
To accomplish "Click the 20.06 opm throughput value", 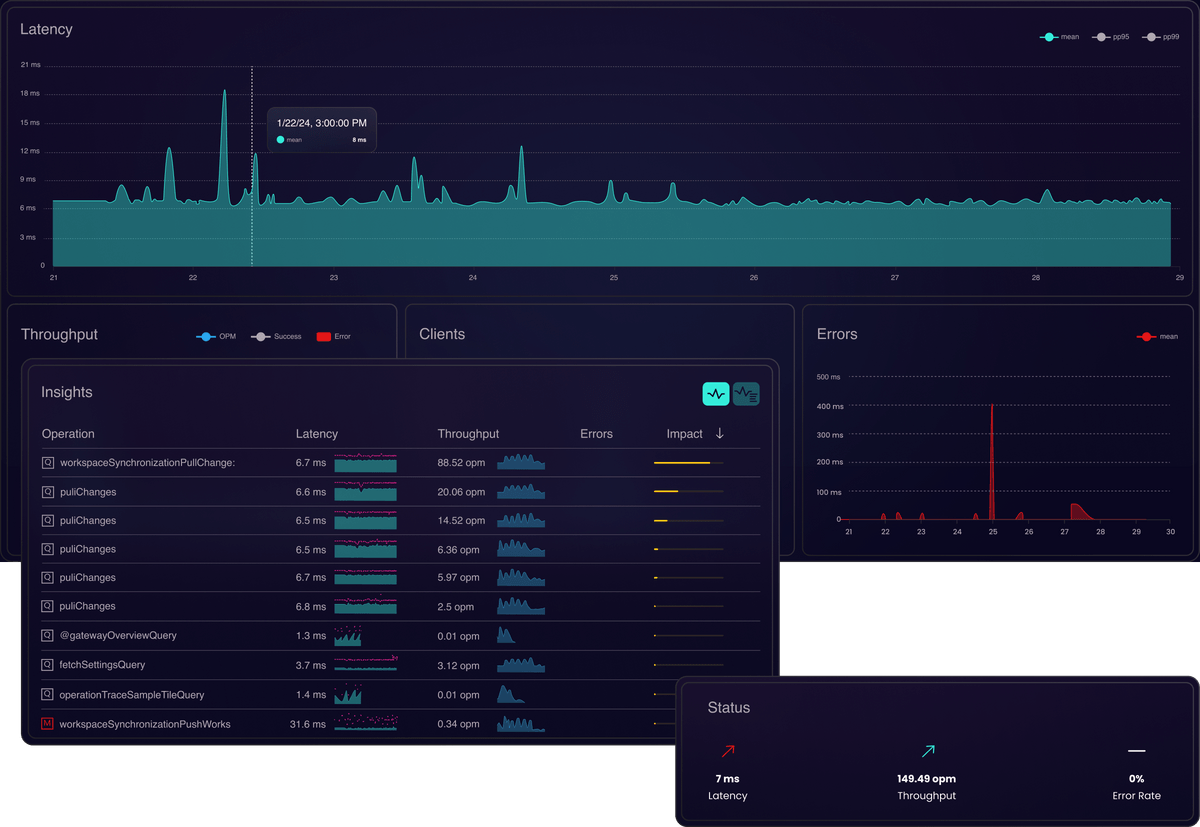I will click(x=461, y=492).
